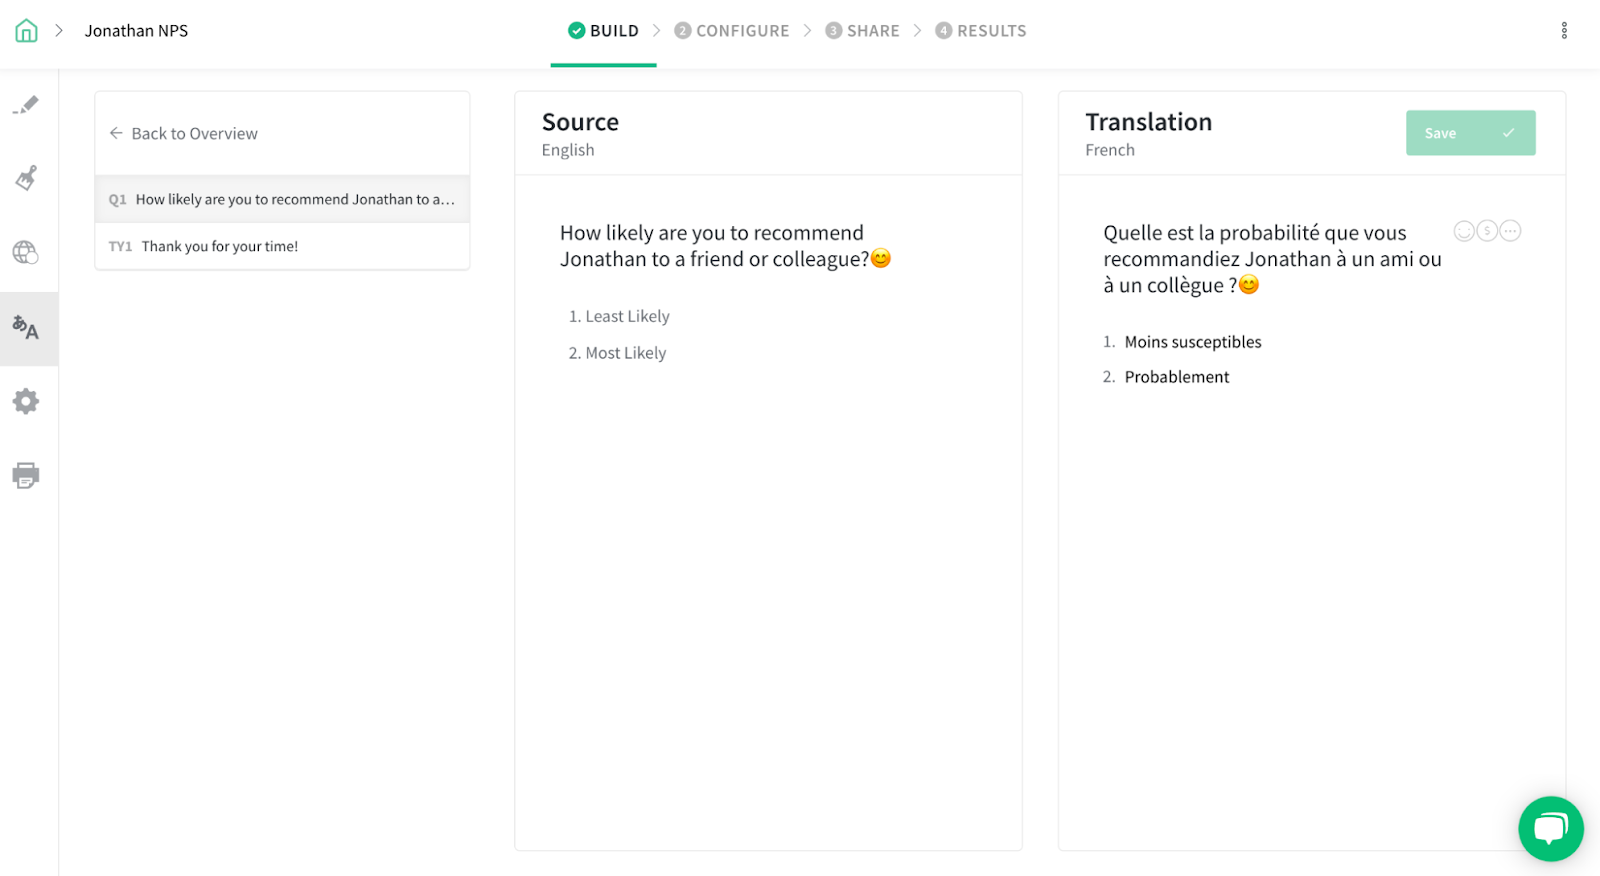Viewport: 1600px width, 876px height.
Task: Select the TY1 Thank you item
Action: pyautogui.click(x=220, y=246)
